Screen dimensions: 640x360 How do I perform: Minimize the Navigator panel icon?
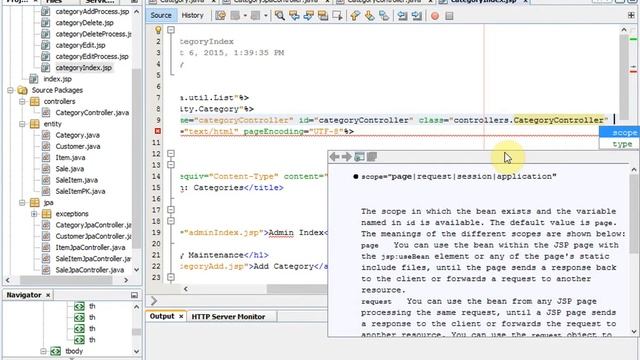134,295
